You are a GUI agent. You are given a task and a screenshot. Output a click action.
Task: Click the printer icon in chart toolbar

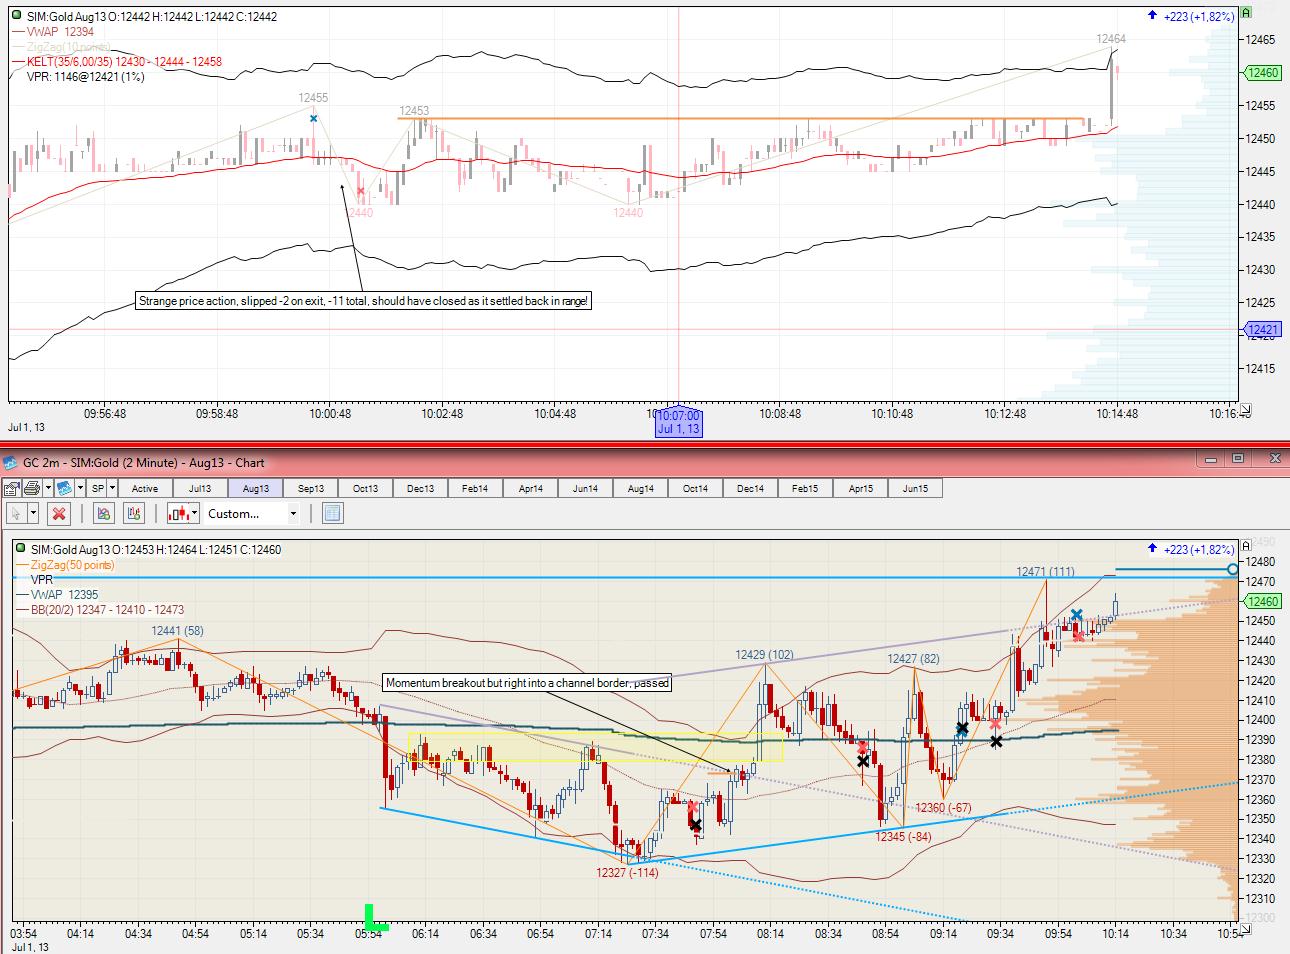tap(30, 488)
